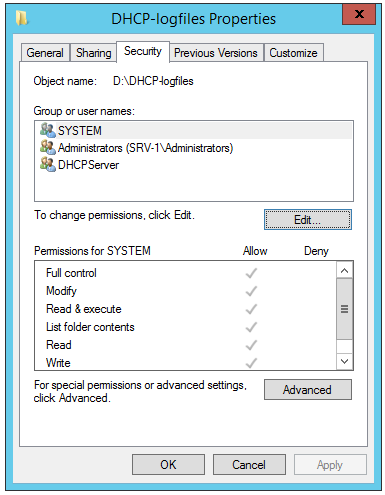This screenshot has width=385, height=495.
Task: Click Edit... to change permissions
Action: 308,220
